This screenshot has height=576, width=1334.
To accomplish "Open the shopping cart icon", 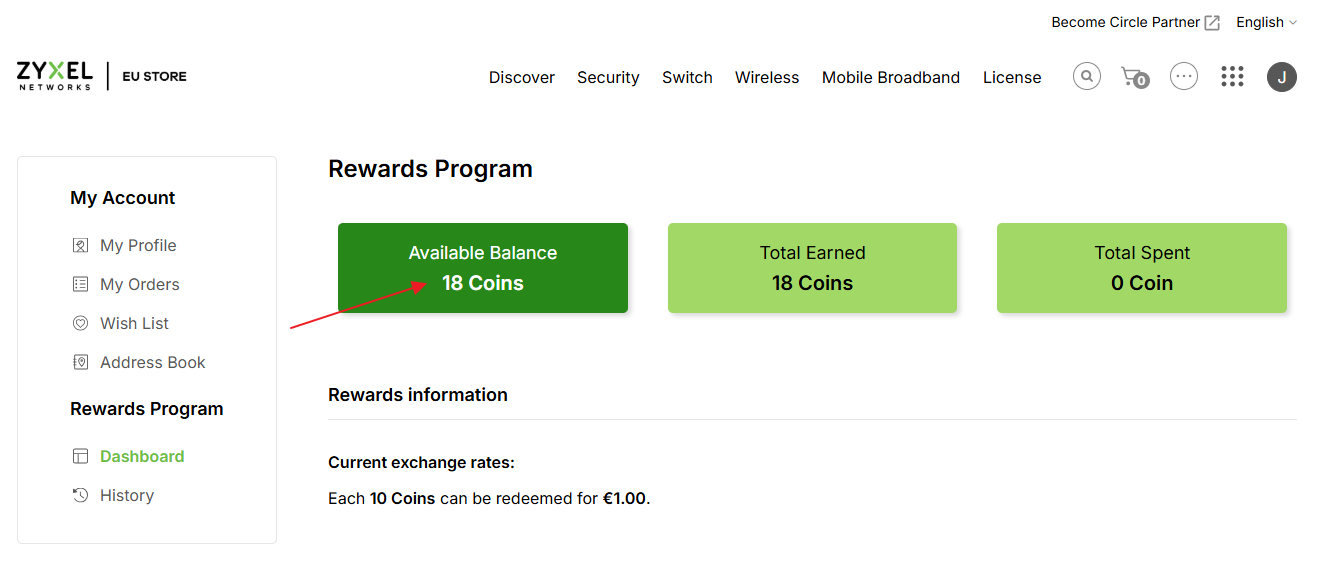I will point(1134,77).
